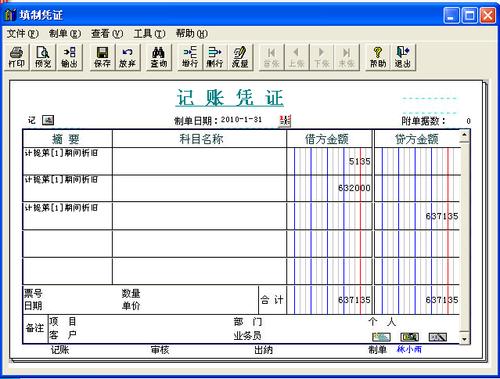This screenshot has height=379, width=500.
Task: Click credit total 637135 in 合计 row
Action: 442,300
